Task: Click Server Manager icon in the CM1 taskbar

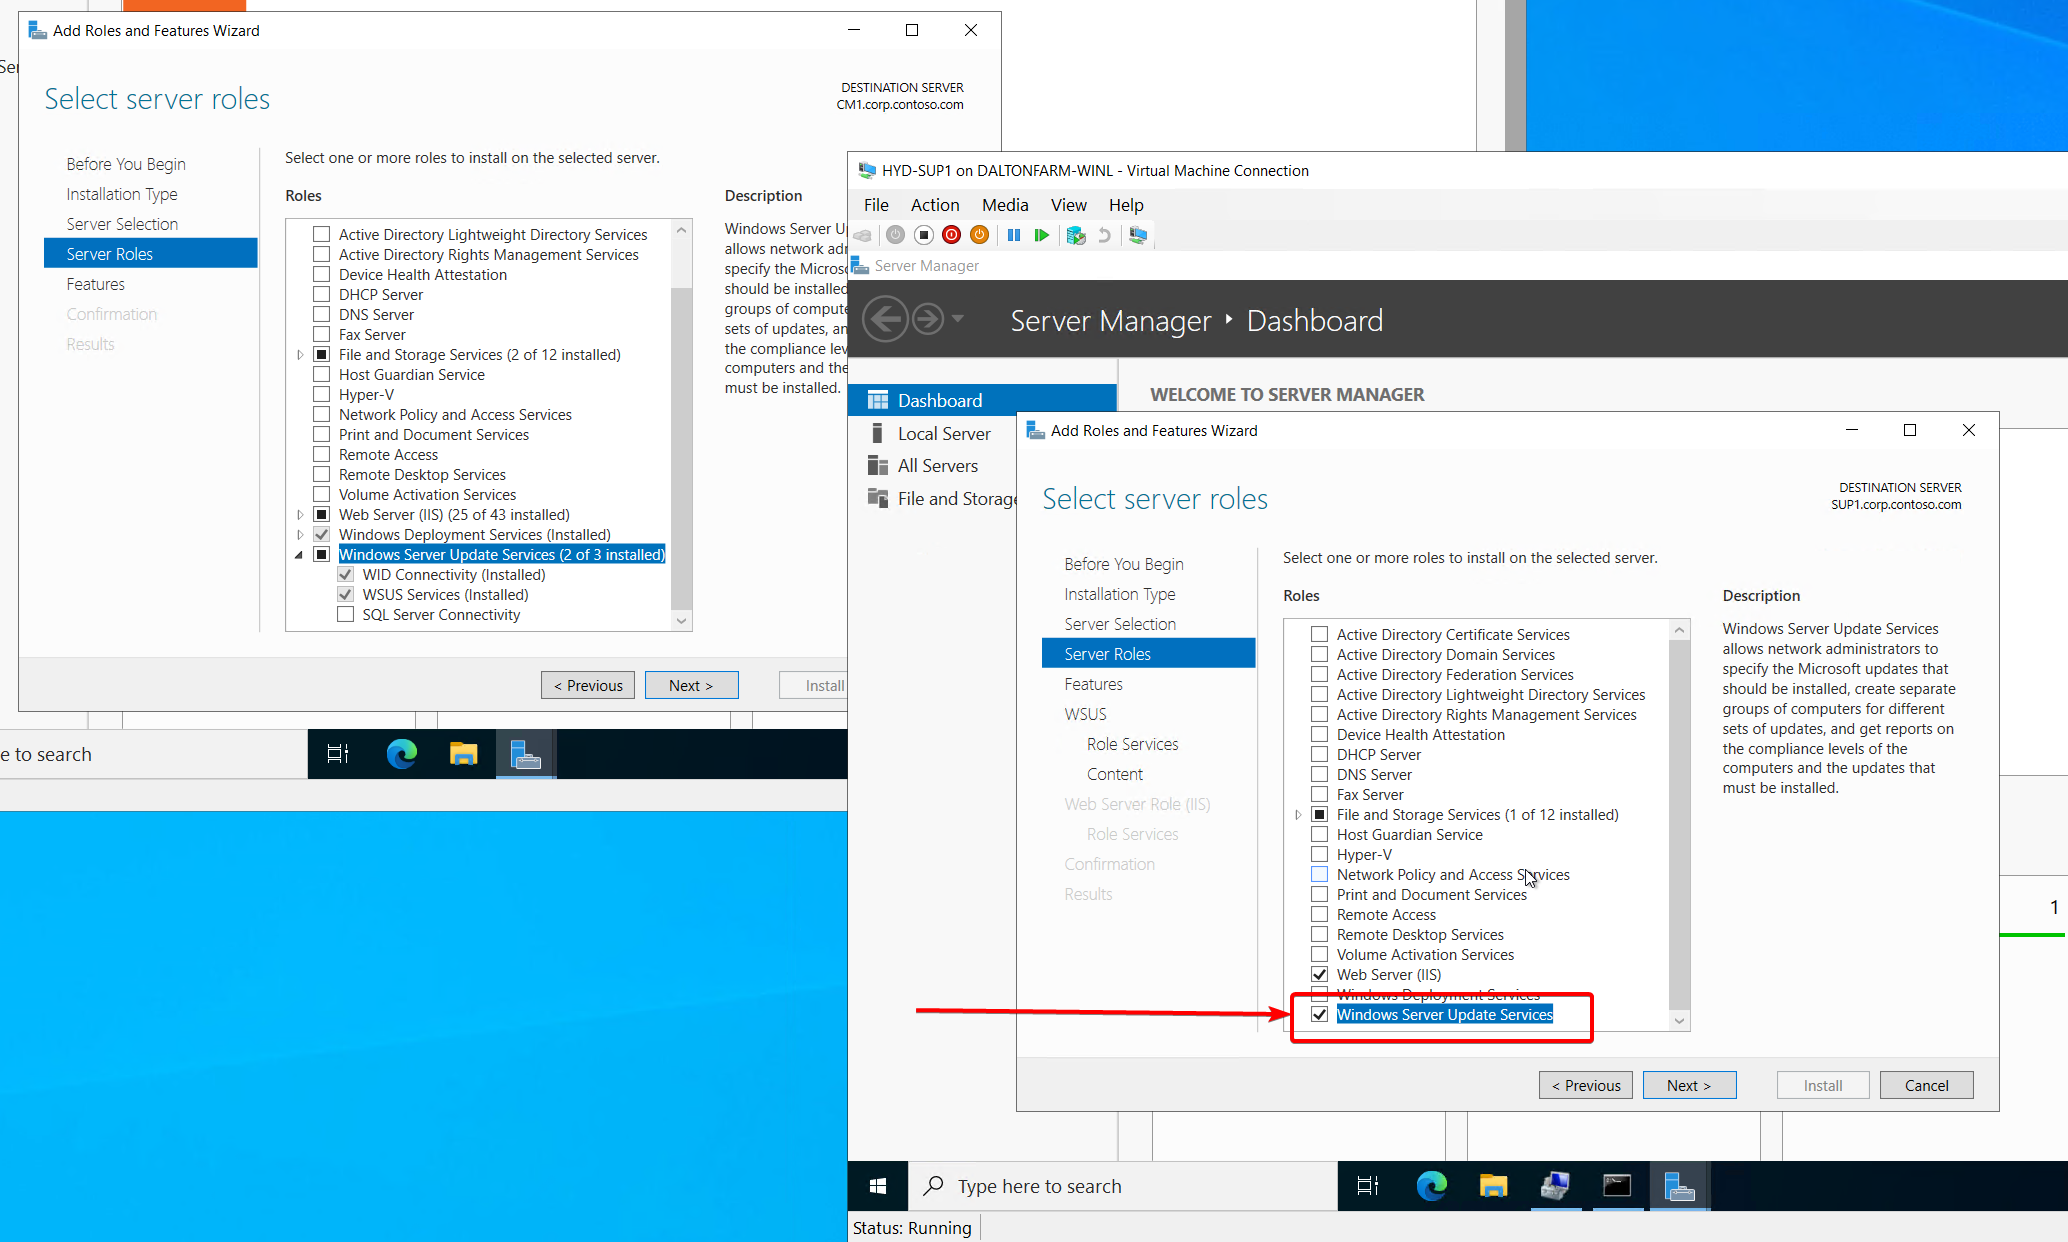Action: tap(526, 754)
